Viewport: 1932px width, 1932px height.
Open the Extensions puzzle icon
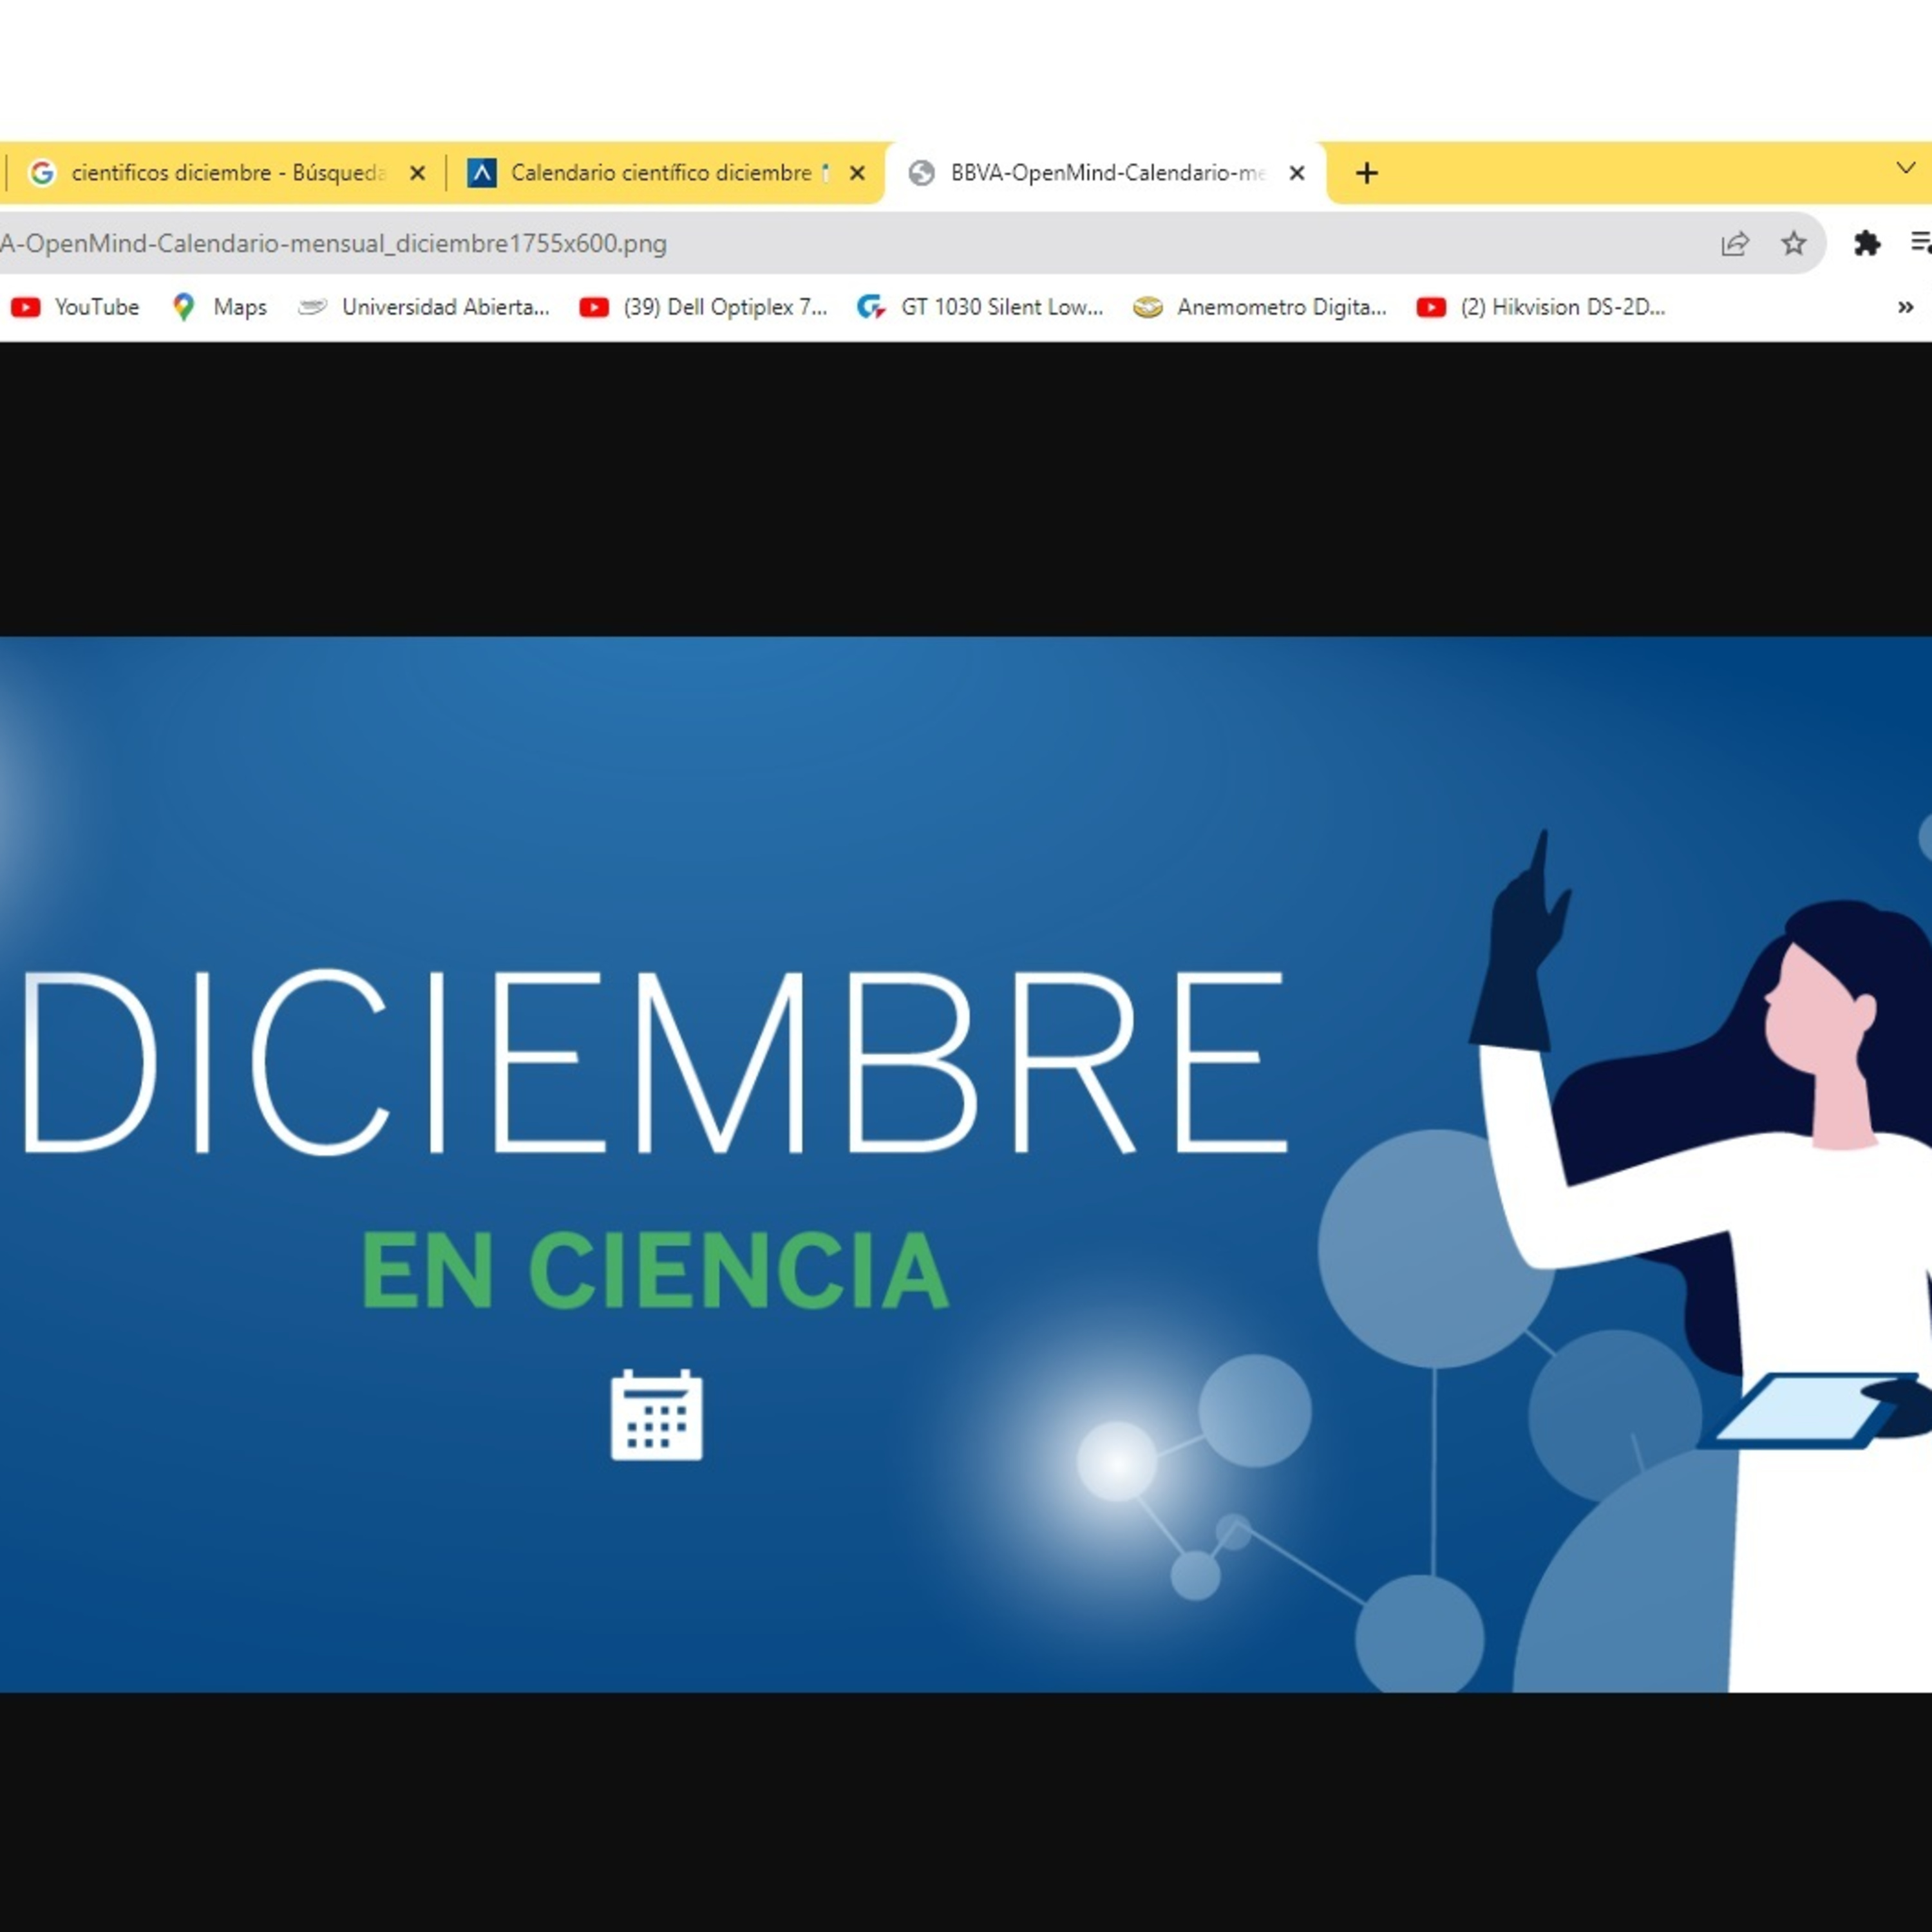(x=1866, y=244)
